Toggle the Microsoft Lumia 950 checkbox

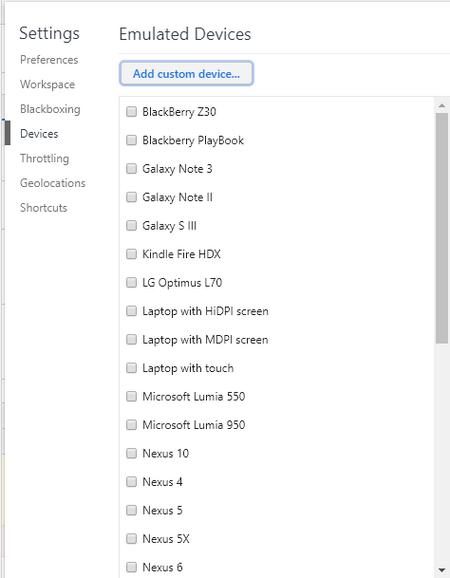[131, 425]
